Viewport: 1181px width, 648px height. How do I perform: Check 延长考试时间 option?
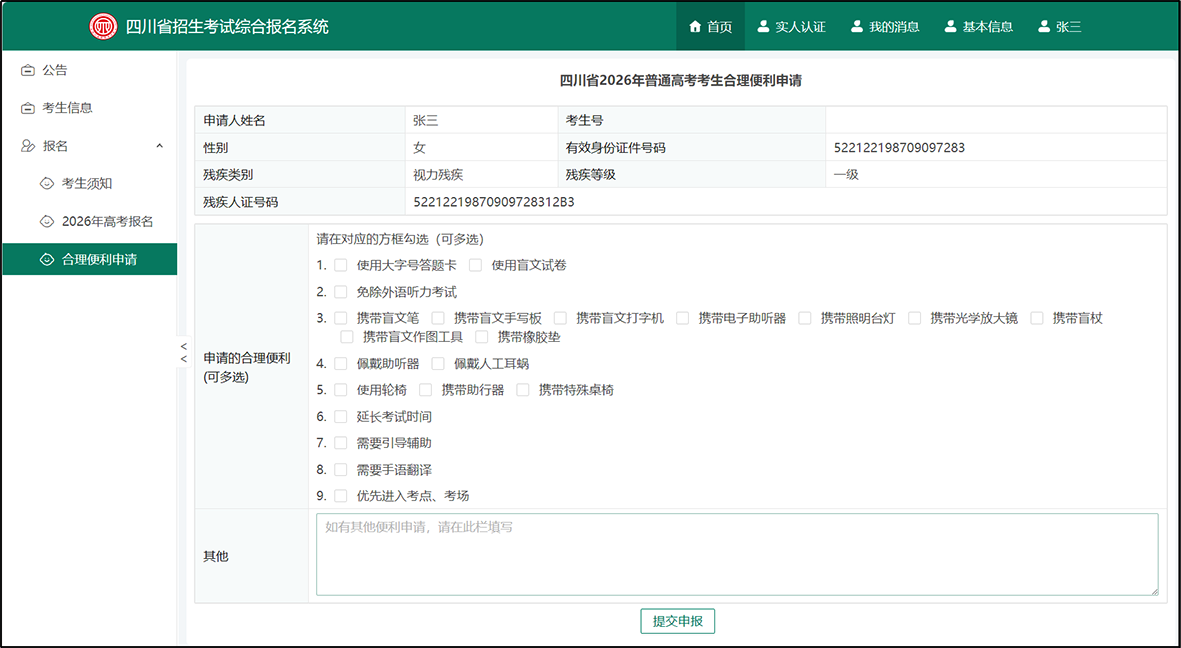click(340, 416)
